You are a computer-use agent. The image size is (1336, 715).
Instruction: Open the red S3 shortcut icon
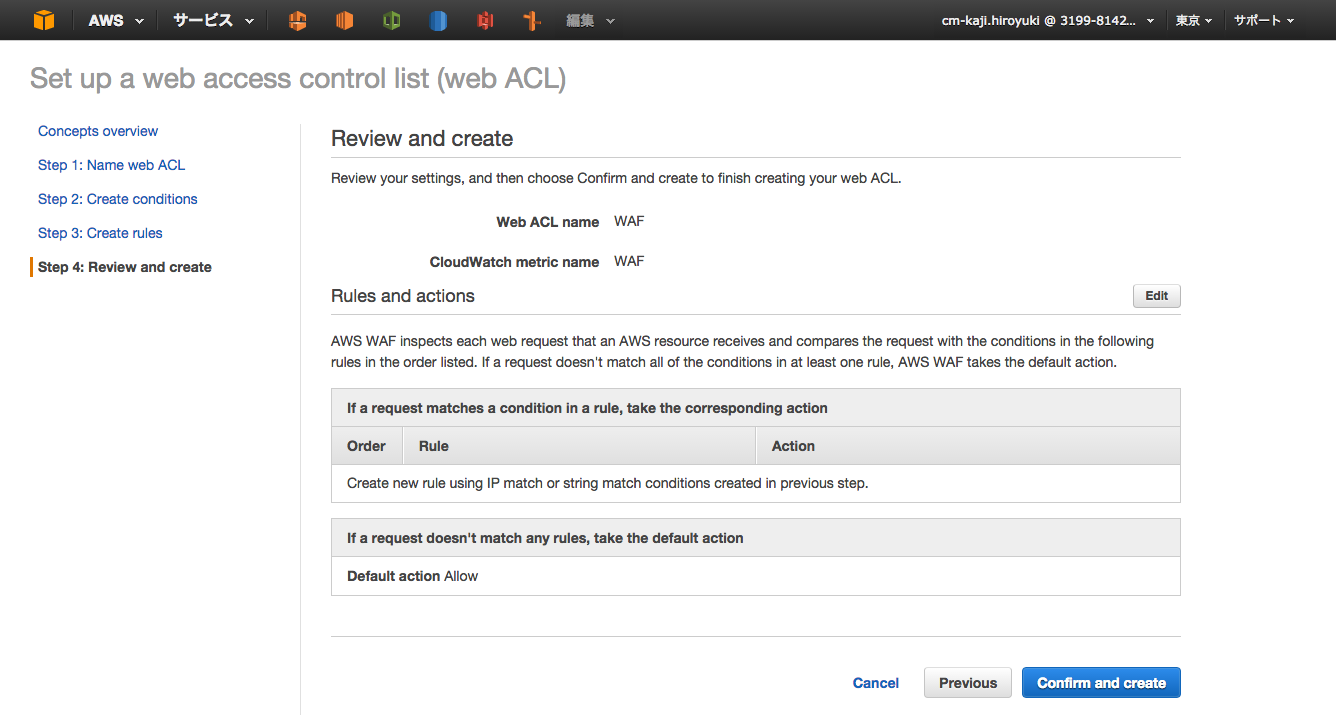coord(486,20)
